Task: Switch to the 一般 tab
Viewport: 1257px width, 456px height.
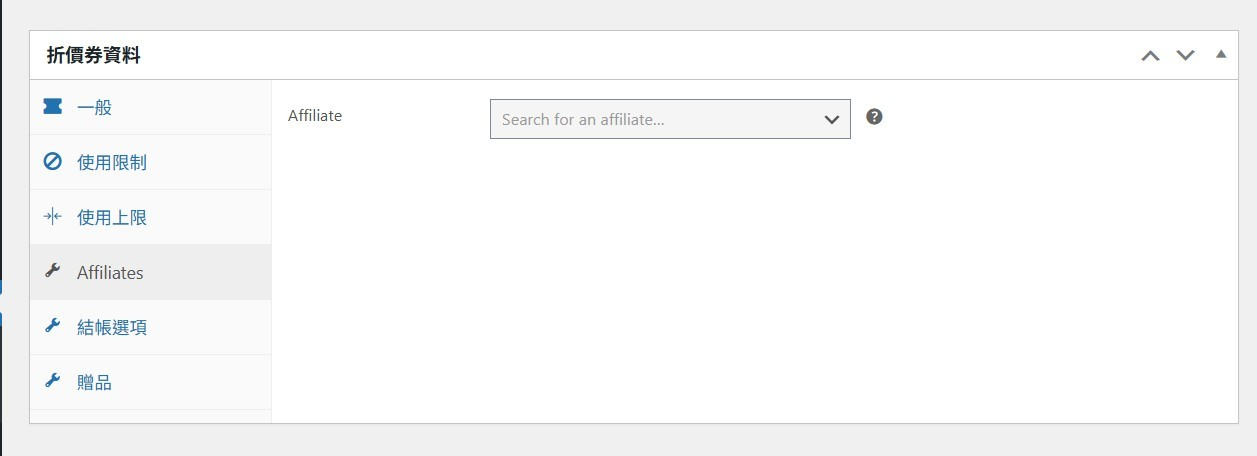Action: 95,107
